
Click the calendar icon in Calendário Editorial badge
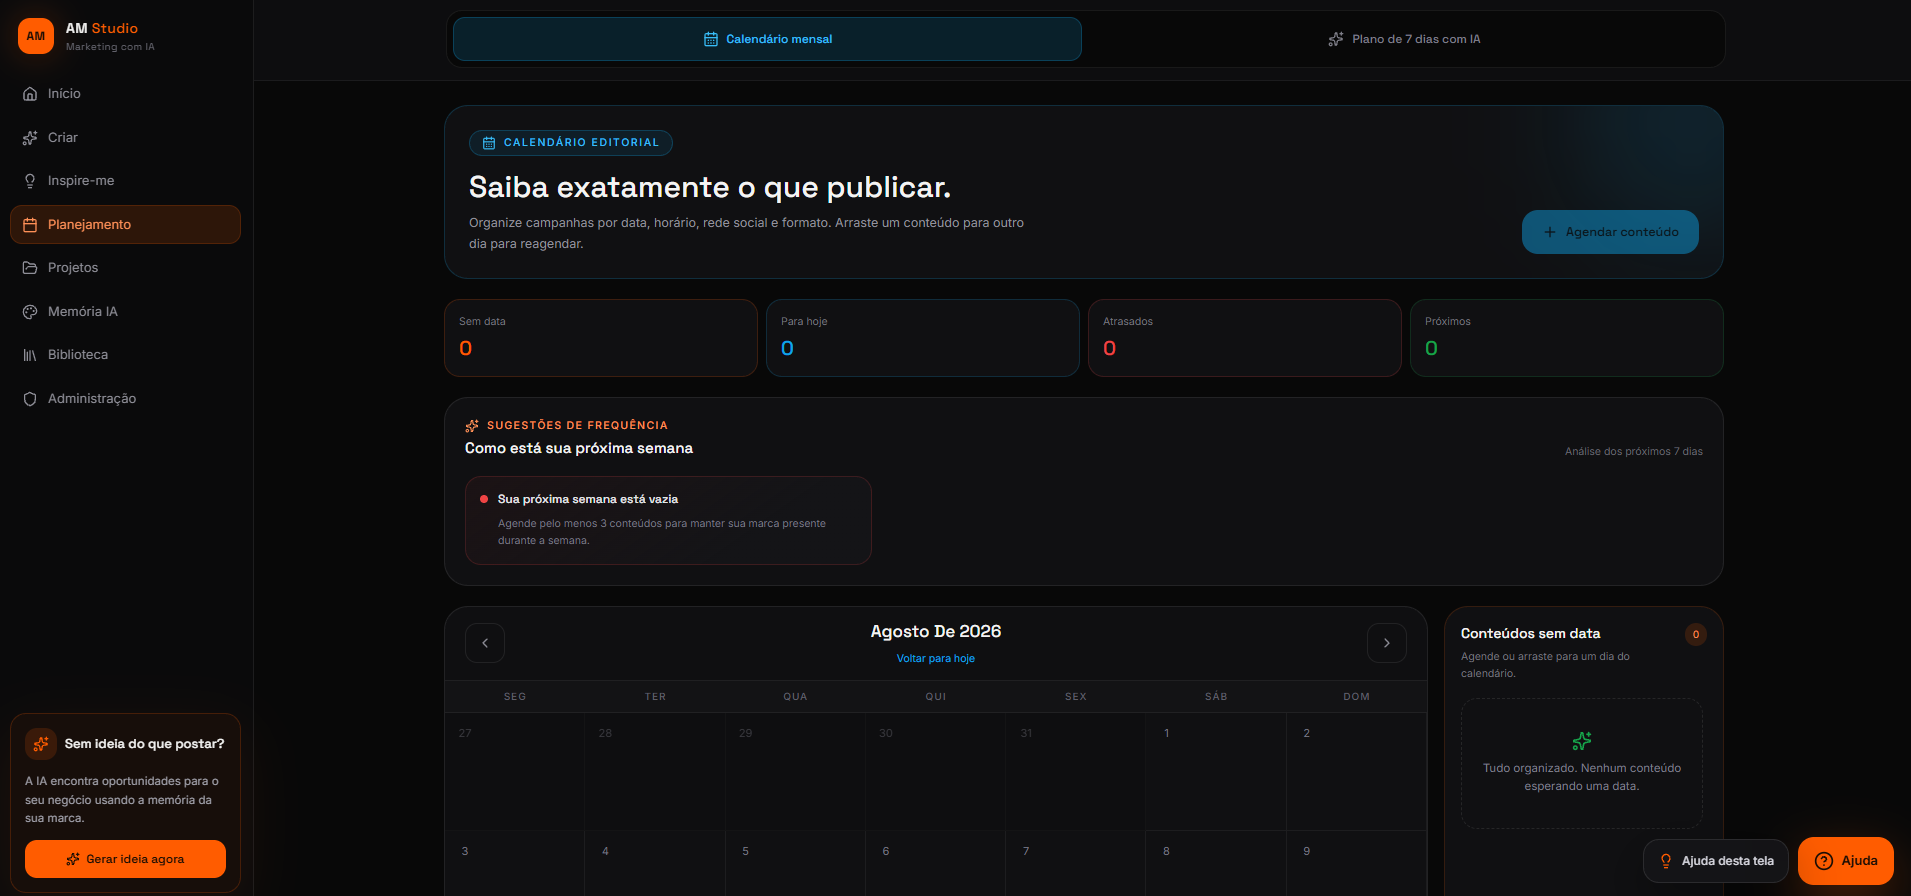point(489,143)
